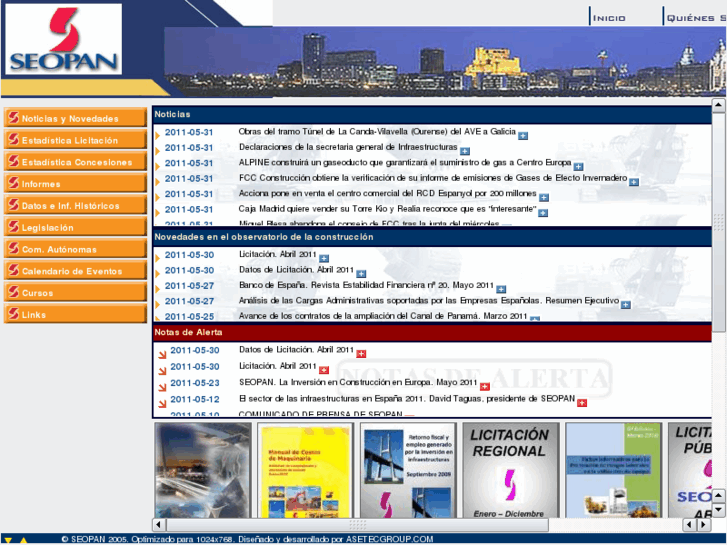Open red plus for Inversión en Construcción en Europa
The width and height of the screenshot is (727, 545).
coord(485,386)
